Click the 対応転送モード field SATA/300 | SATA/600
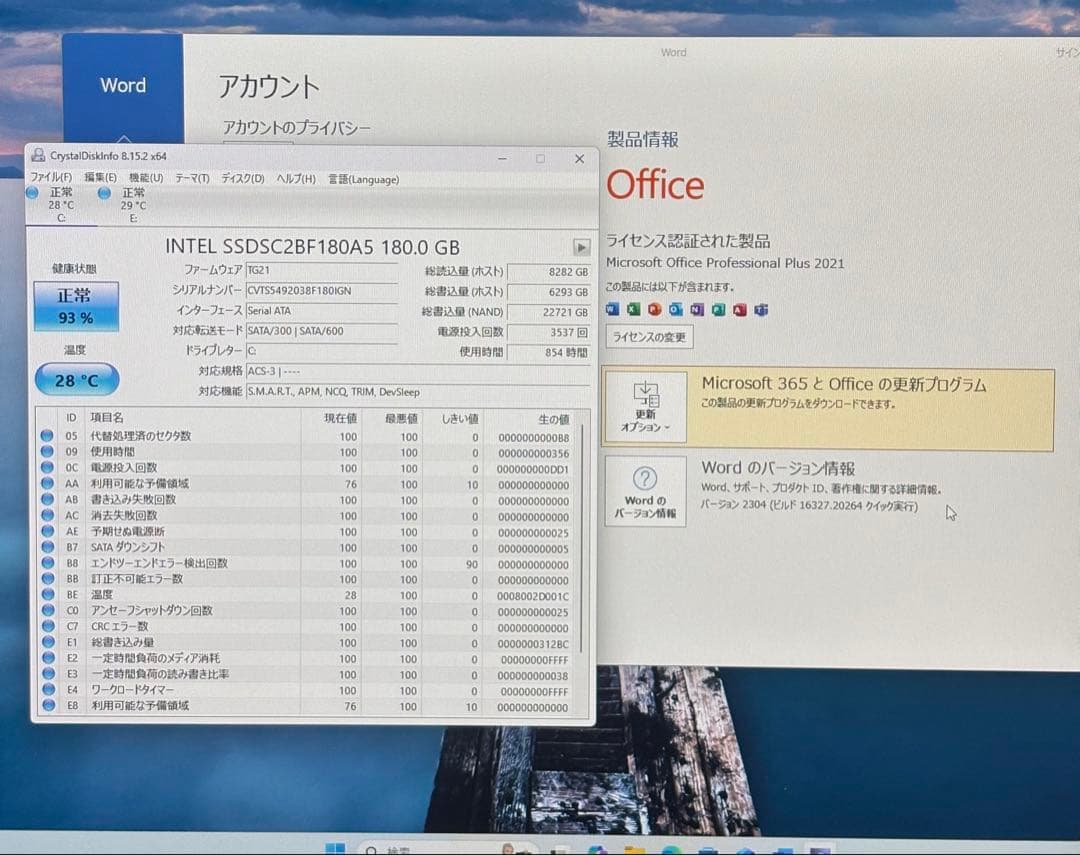1080x855 pixels. click(321, 331)
